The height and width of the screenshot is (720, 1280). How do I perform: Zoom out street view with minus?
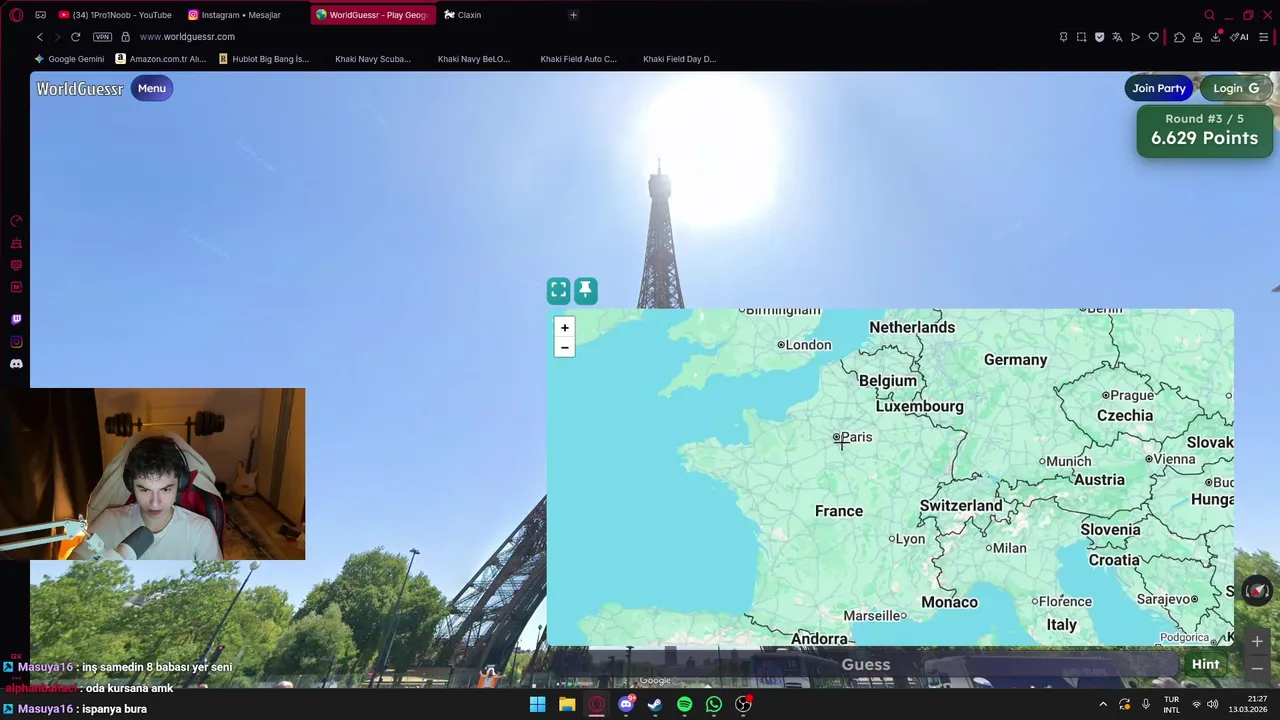[x=1257, y=668]
